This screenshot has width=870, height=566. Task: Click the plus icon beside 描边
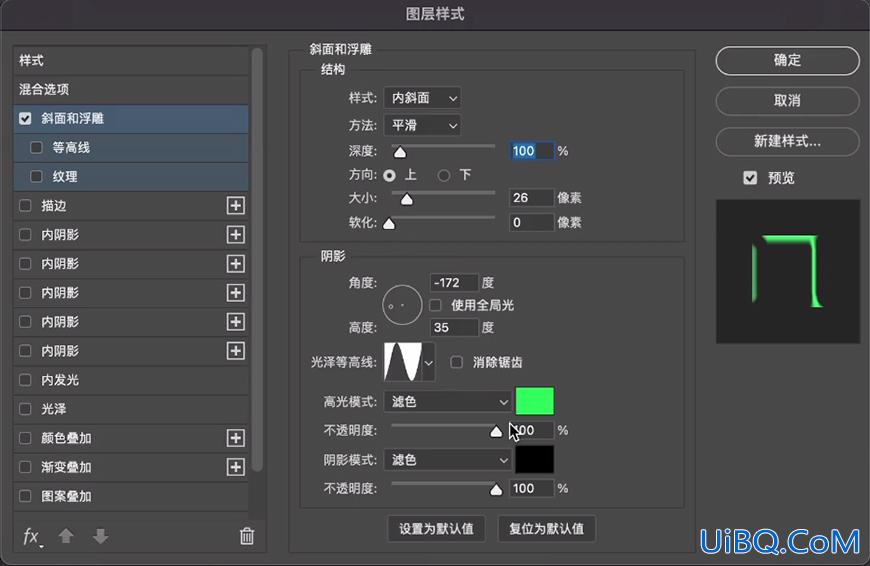[236, 205]
